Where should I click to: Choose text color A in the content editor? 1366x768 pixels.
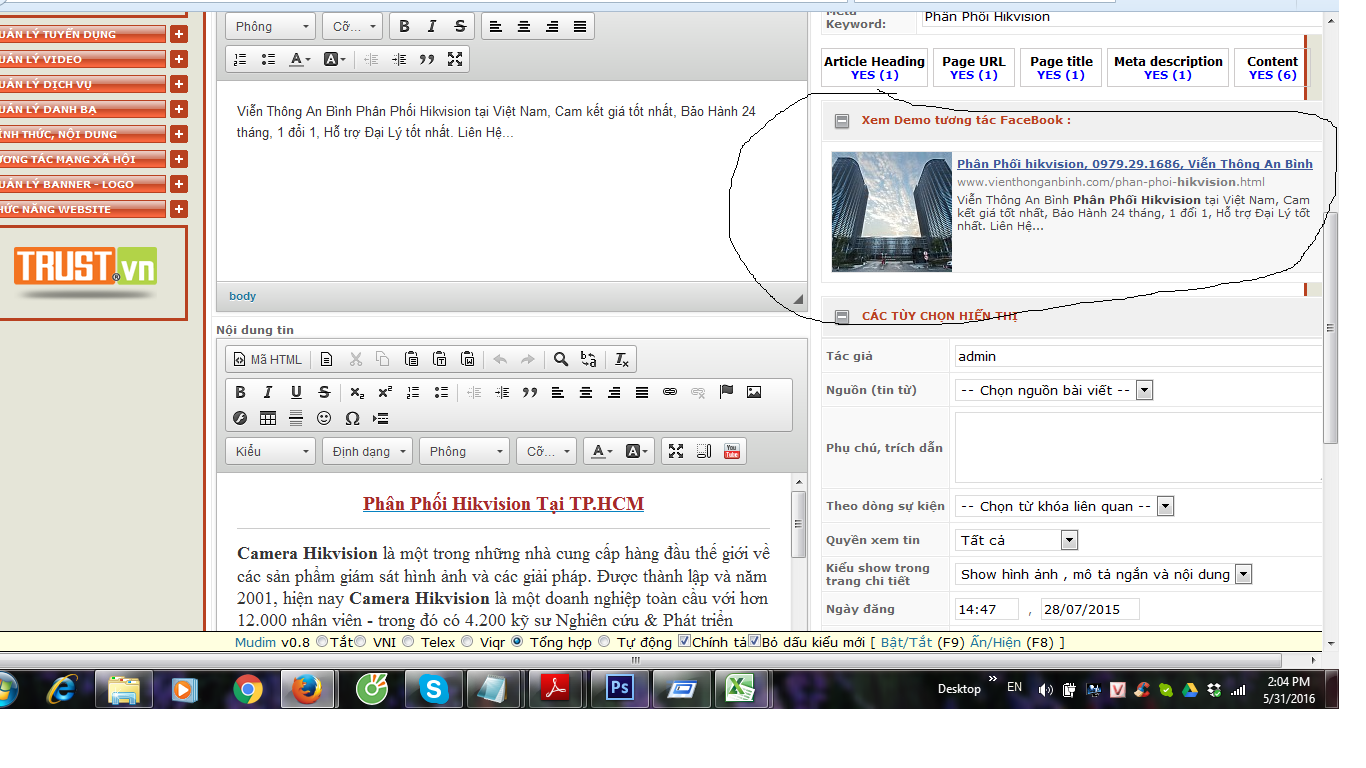tap(600, 451)
